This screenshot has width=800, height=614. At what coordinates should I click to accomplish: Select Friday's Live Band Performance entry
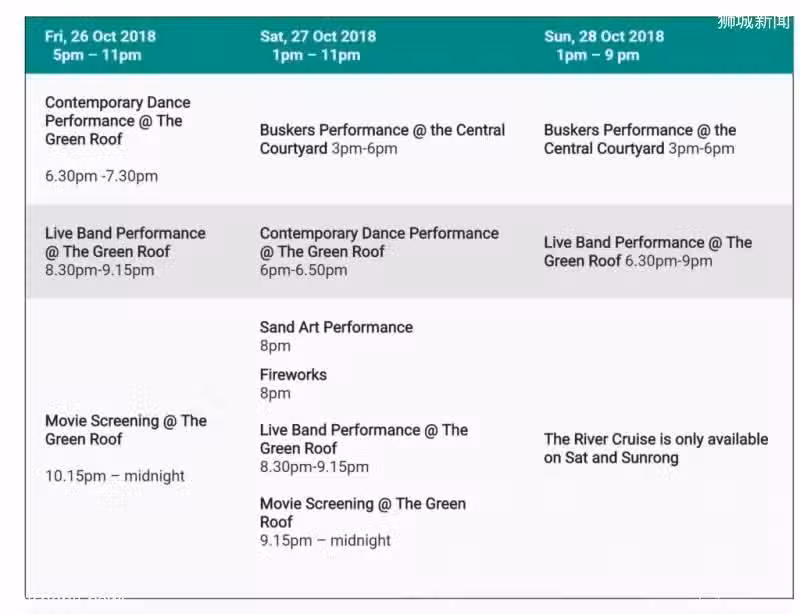[x=125, y=251]
